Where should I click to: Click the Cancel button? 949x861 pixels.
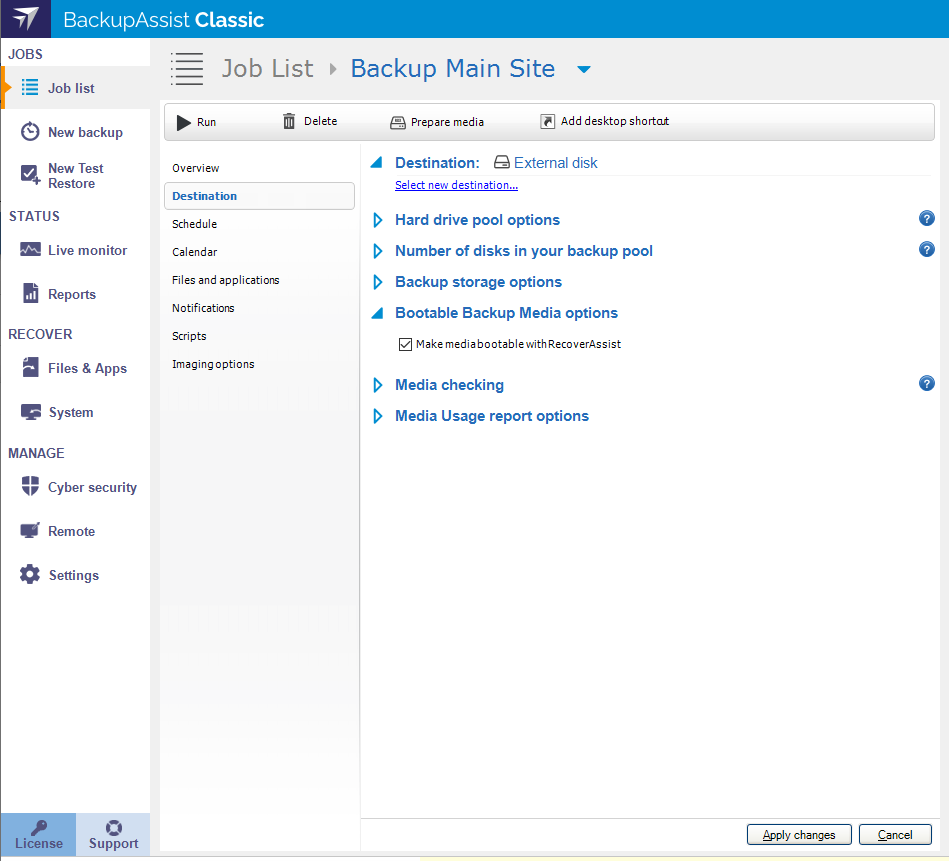tap(894, 834)
